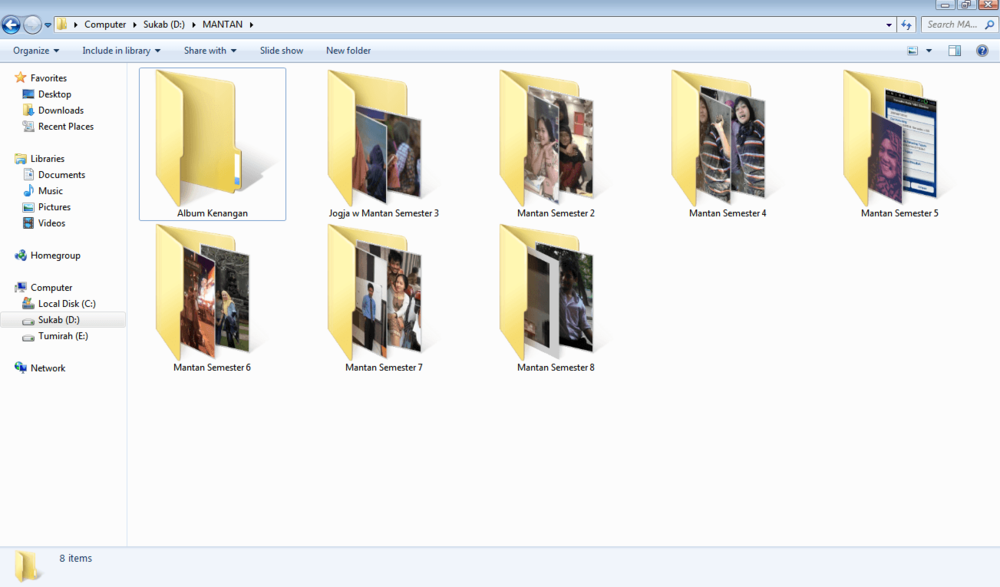Select the Mantan Semester 5 folder
Viewport: 1000px width, 587px height.
coord(899,144)
